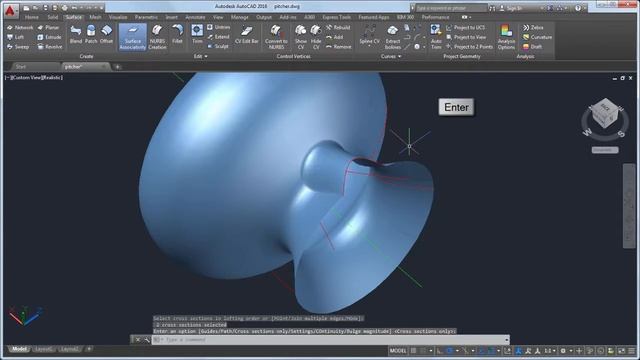Screen dimensions: 640x360
Task: Click the Untrim tool
Action: (x=218, y=27)
